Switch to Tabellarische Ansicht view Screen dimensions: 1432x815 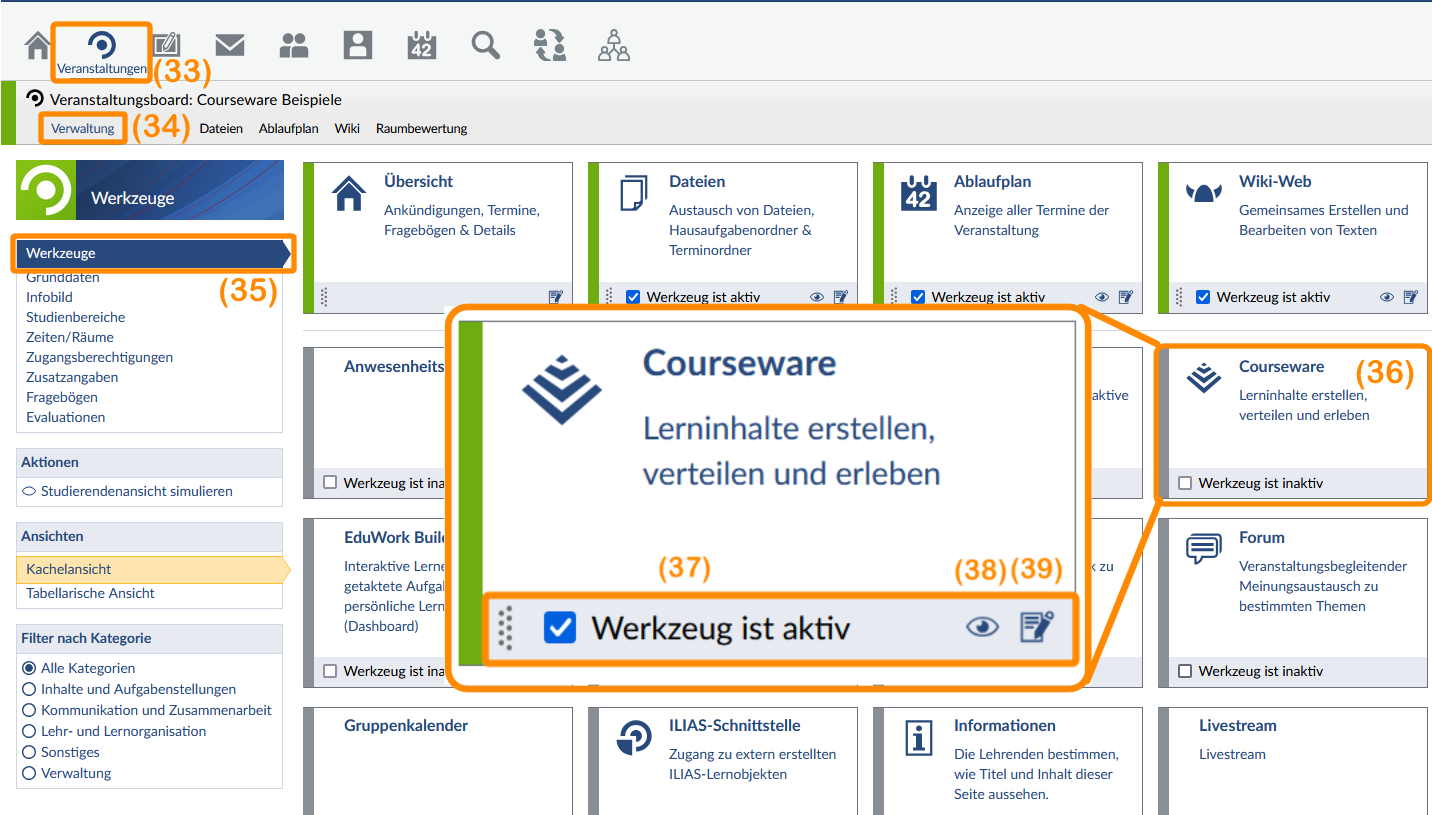pyautogui.click(x=90, y=593)
